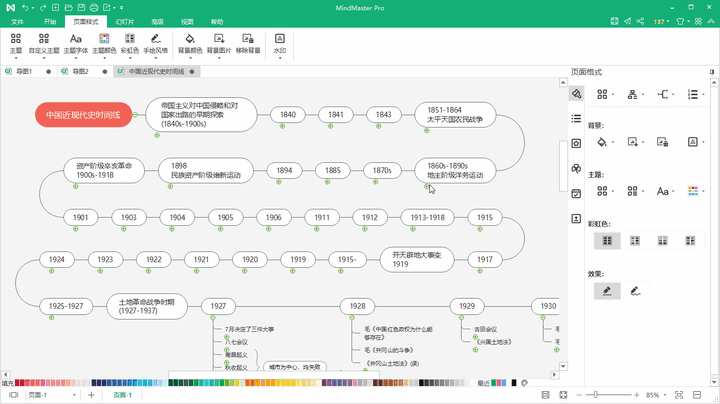The height and width of the screenshot is (404, 720).
Task: Enable the hand-drawn effect style
Action: (x=635, y=291)
